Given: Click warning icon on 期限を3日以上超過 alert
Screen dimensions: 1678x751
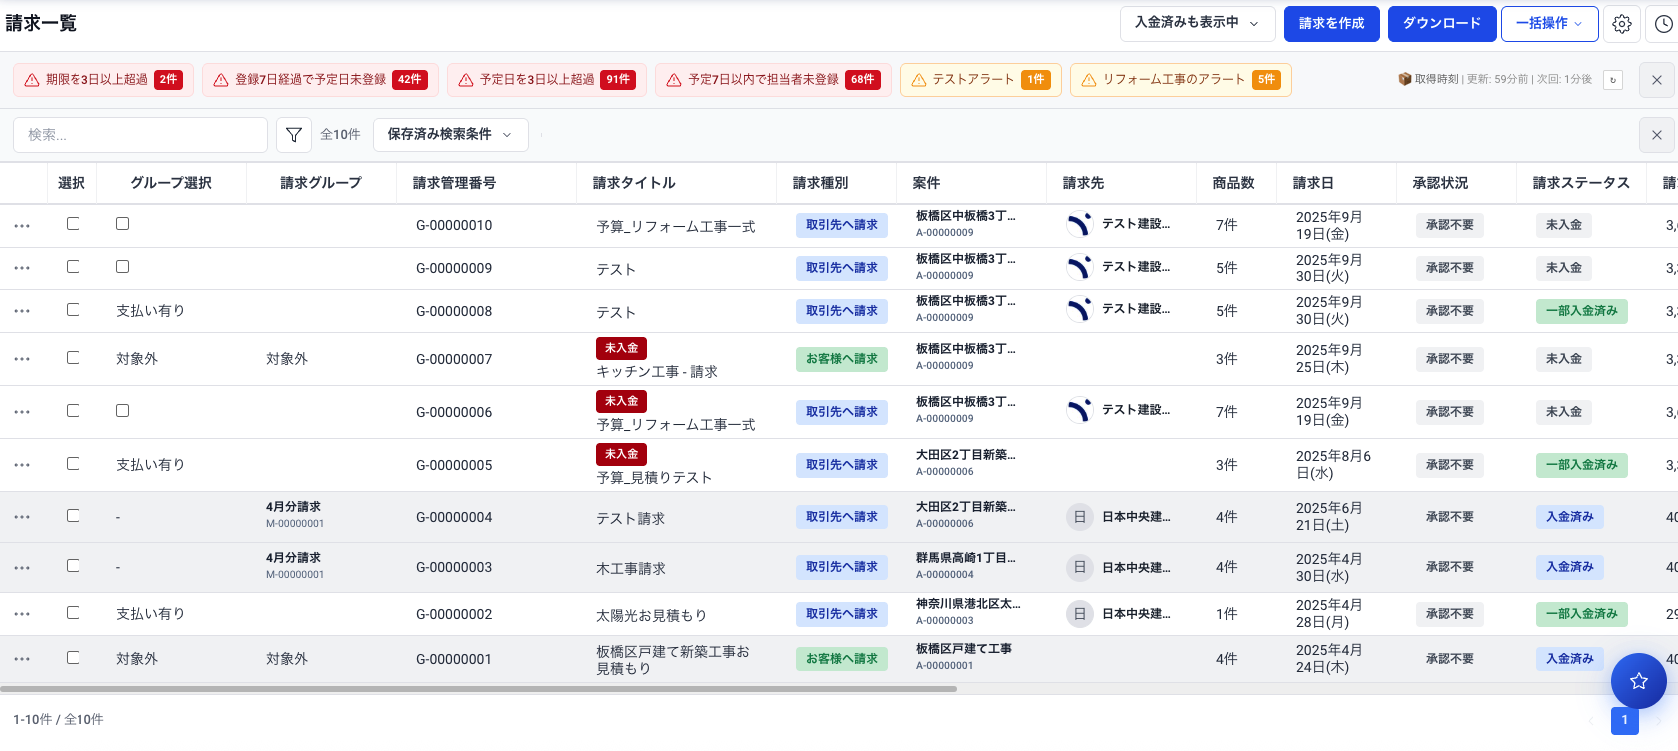Looking at the screenshot, I should click(32, 80).
